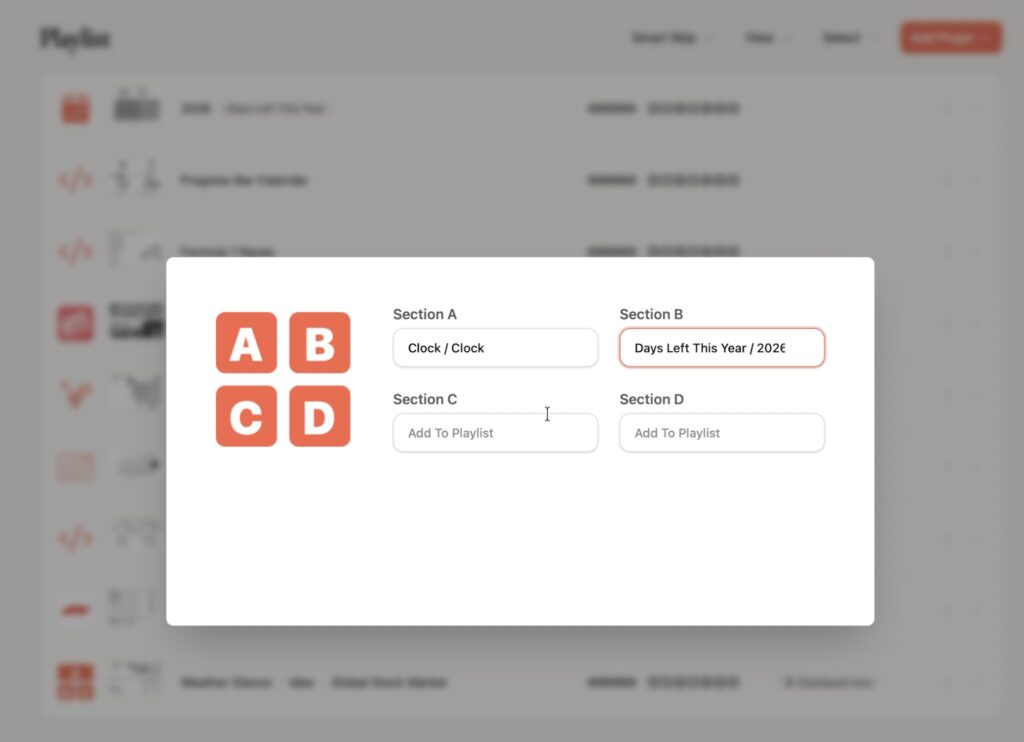Click the first row preview thumbnail

point(136,106)
